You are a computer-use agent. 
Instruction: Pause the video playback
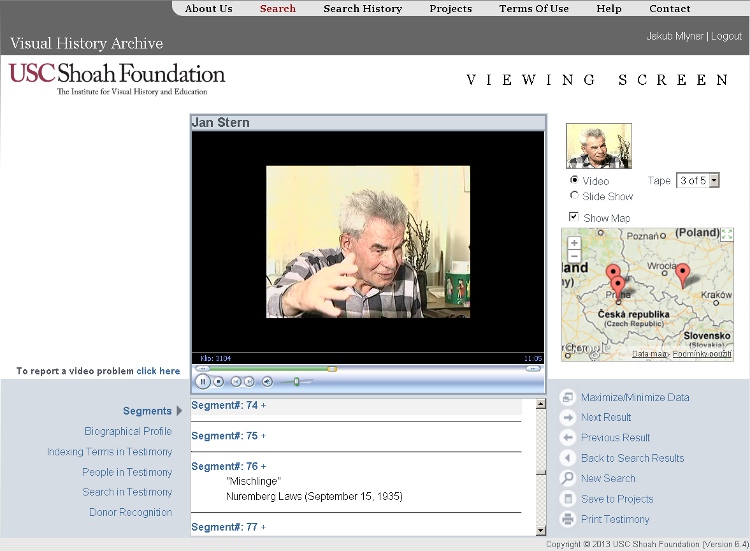pyautogui.click(x=203, y=381)
